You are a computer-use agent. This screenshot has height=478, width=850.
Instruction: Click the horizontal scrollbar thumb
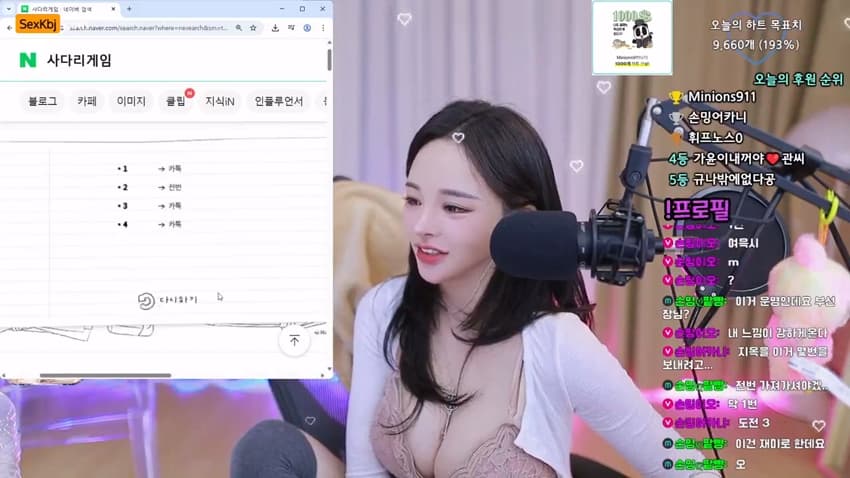[x=105, y=375]
